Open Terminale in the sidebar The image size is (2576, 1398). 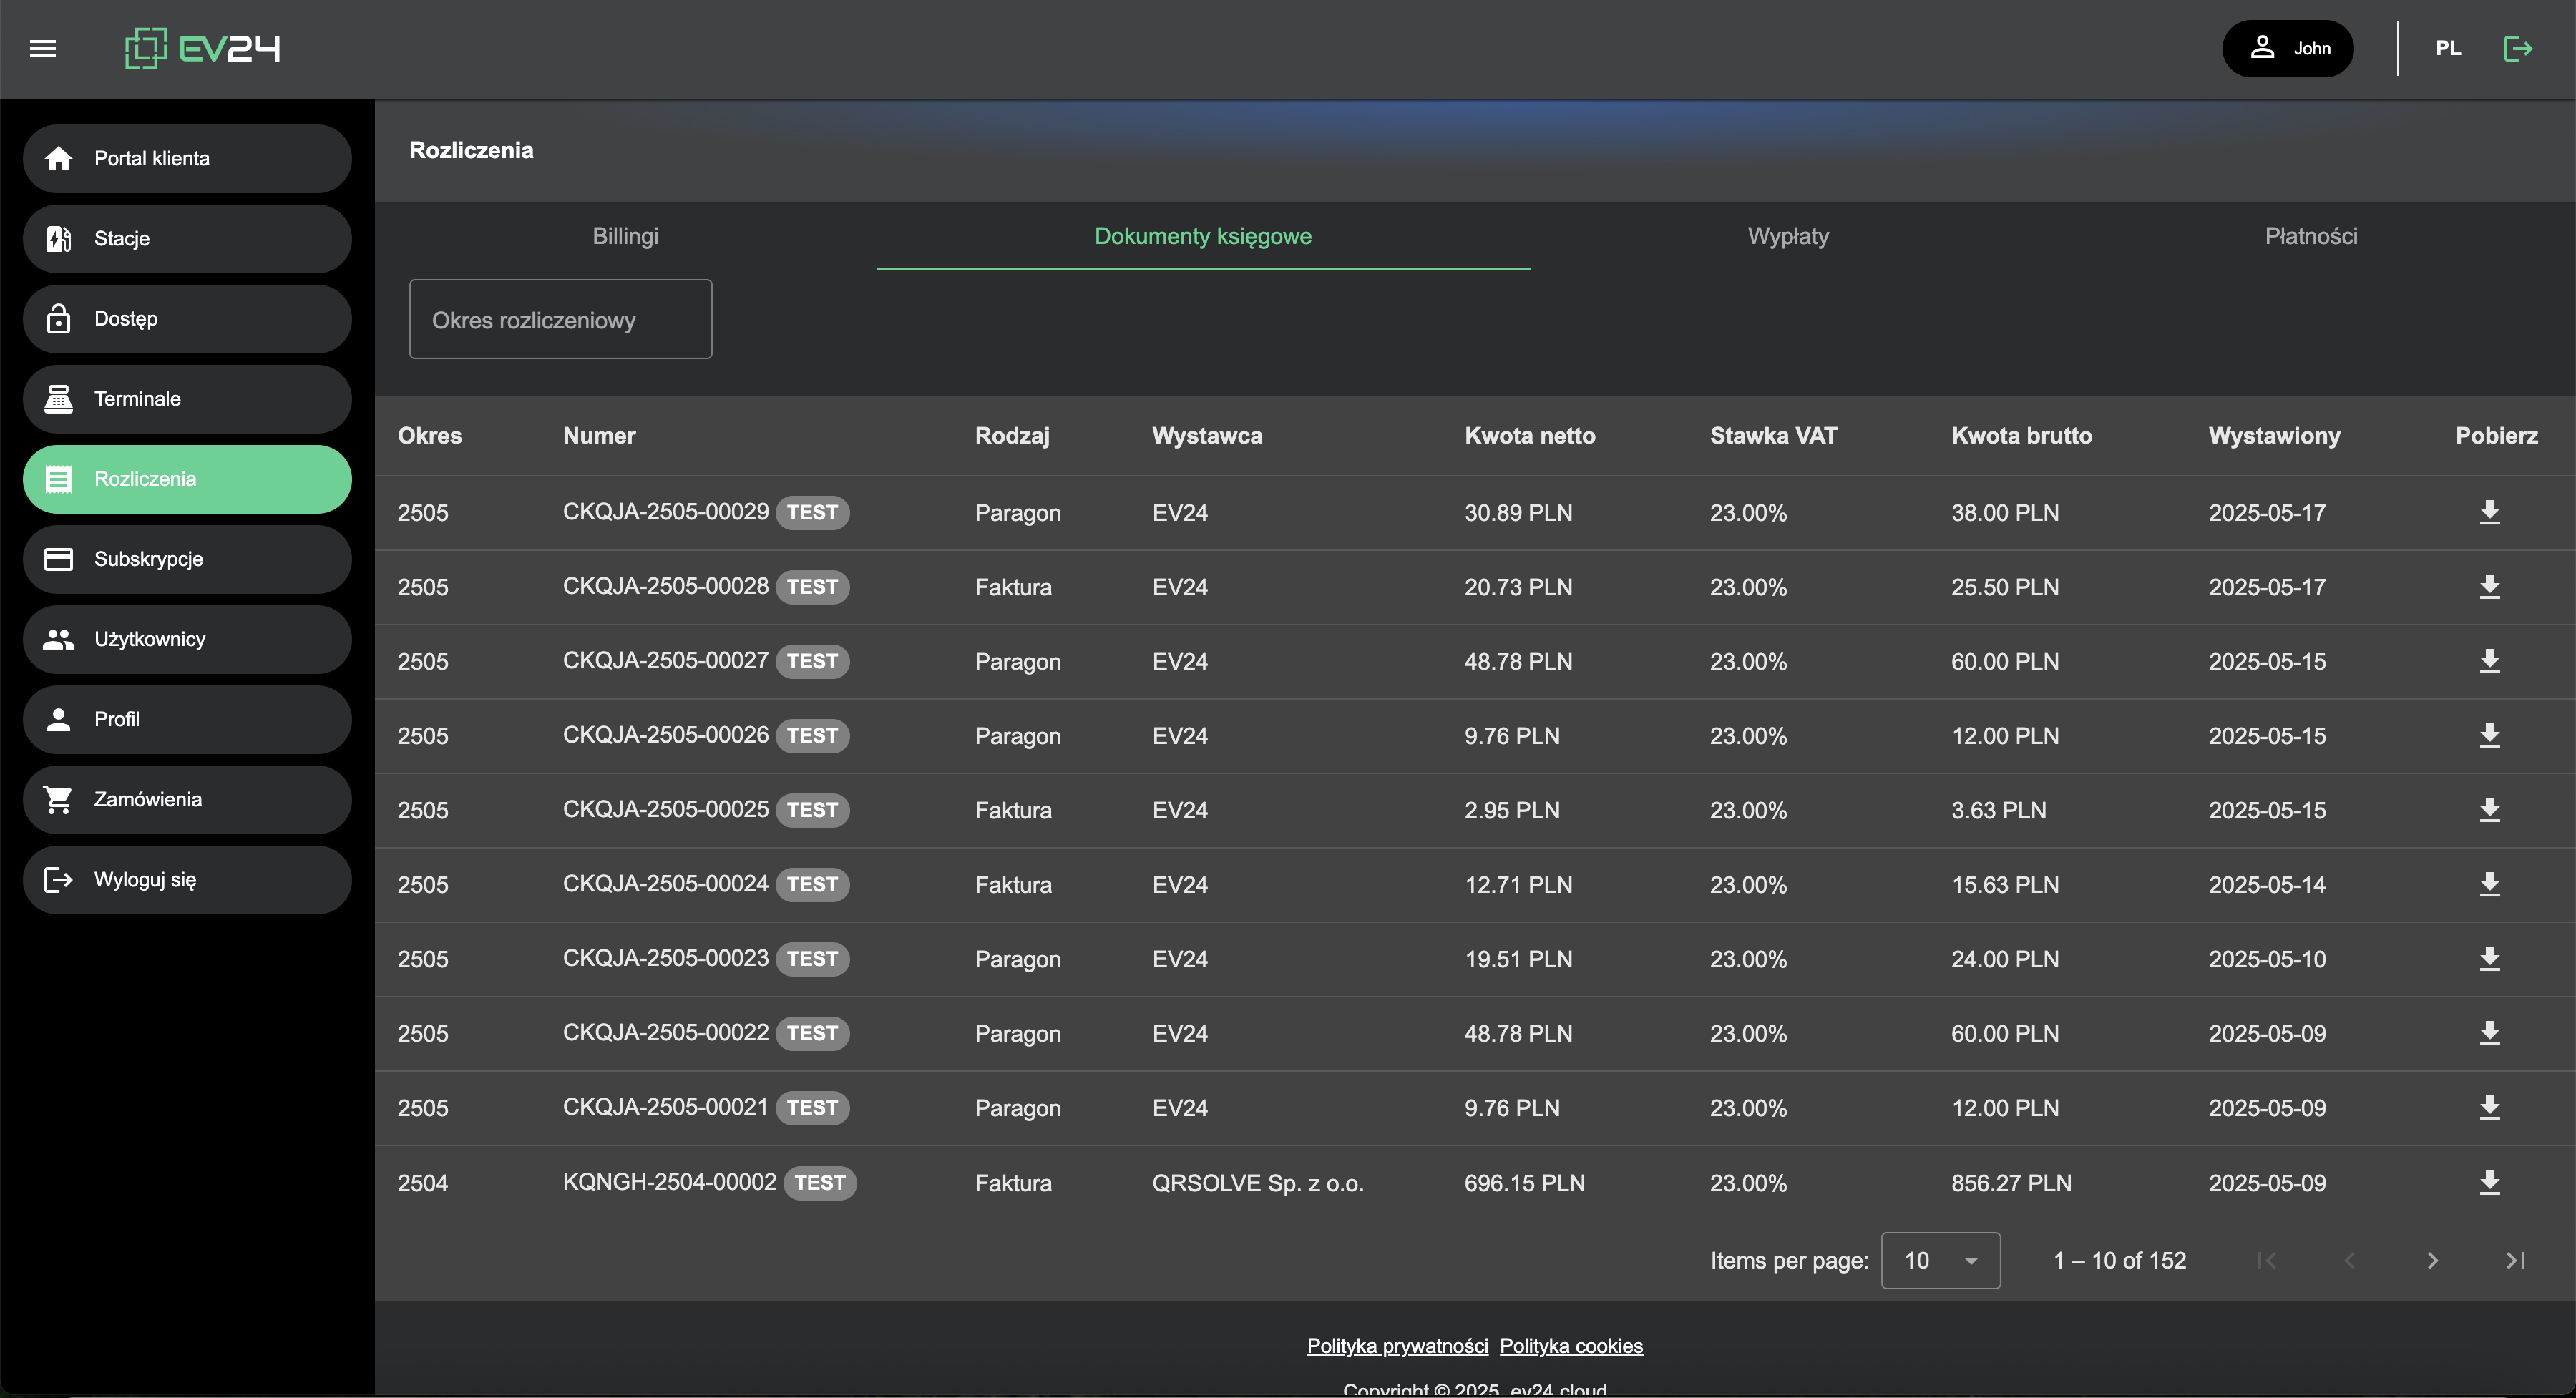(187, 398)
